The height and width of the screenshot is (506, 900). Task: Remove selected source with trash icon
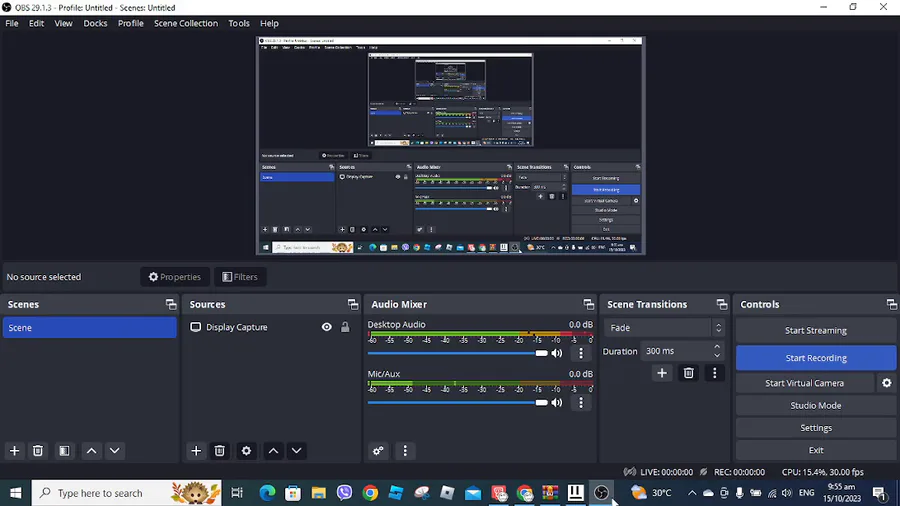coord(219,451)
